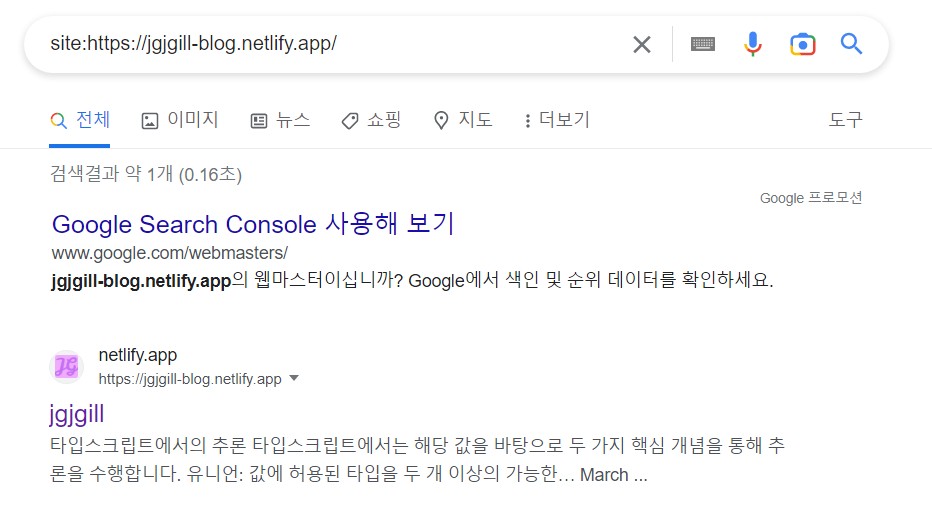
Task: Submit search with the magnifying glass icon
Action: (851, 44)
